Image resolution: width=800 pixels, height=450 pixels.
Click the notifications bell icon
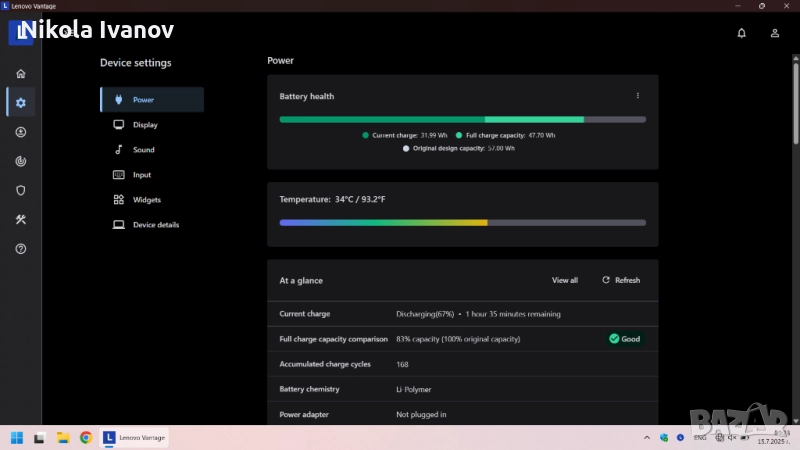pos(741,33)
